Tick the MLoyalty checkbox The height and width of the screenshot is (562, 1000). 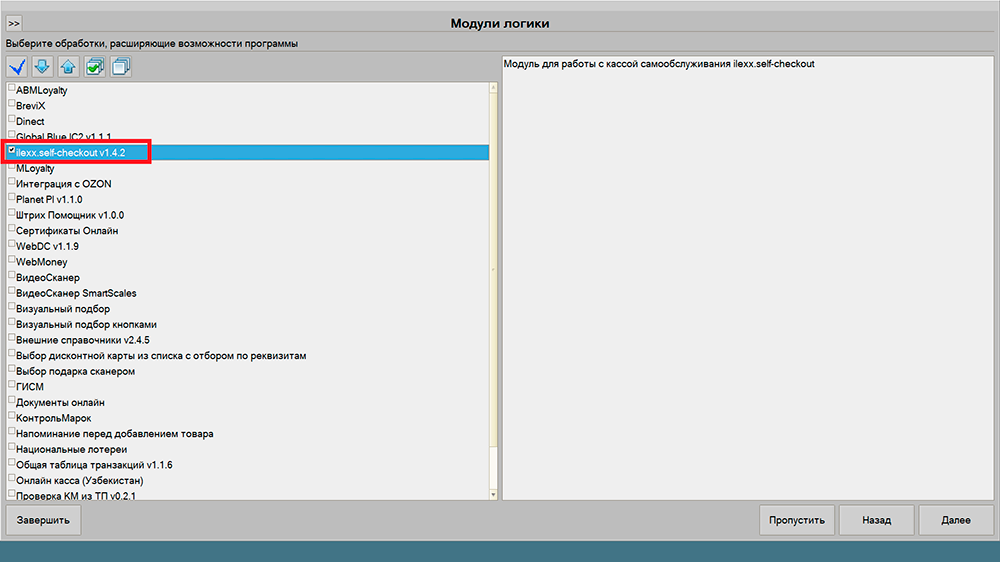(x=11, y=166)
